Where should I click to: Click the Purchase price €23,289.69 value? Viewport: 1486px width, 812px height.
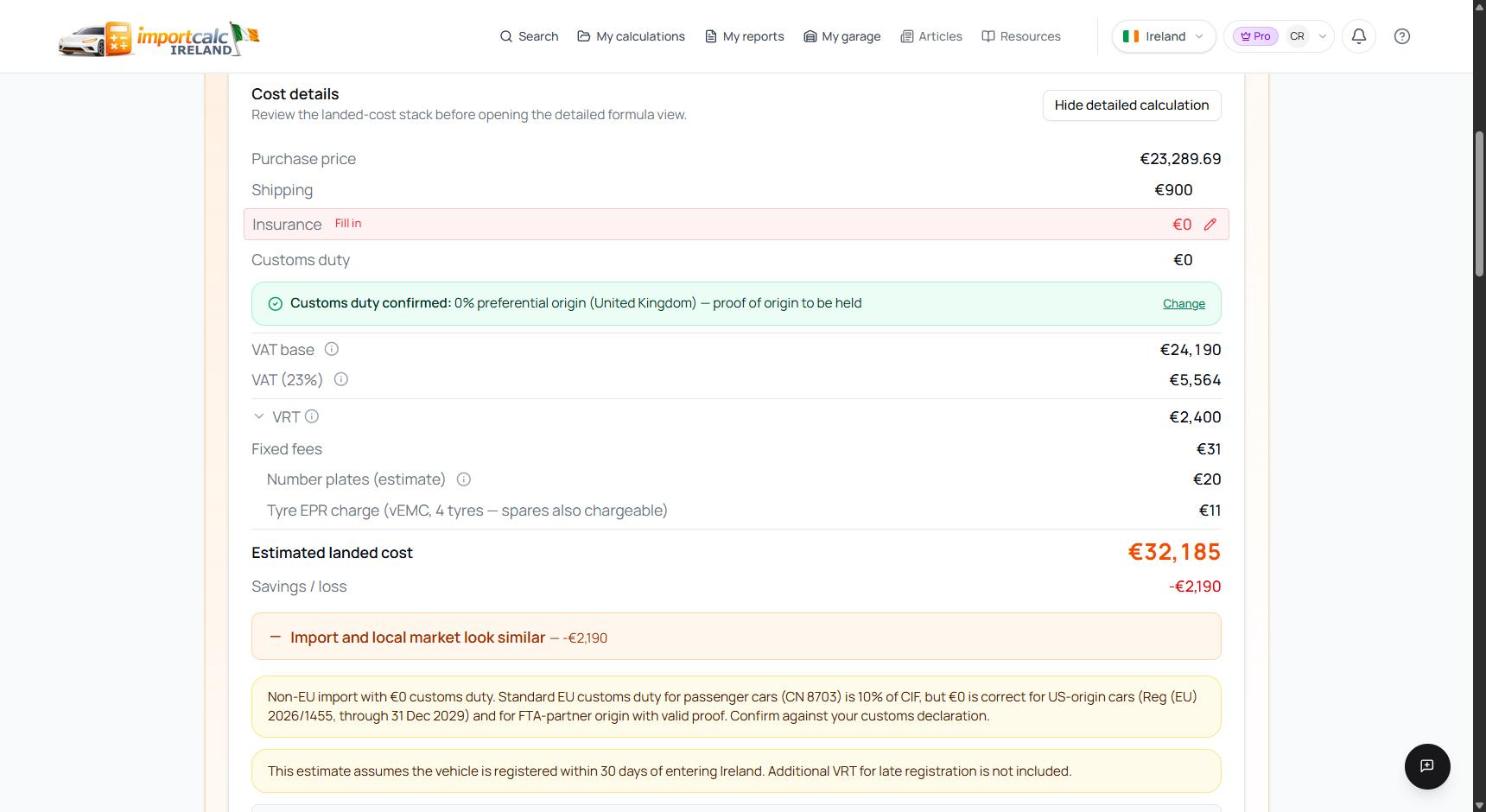[1180, 159]
